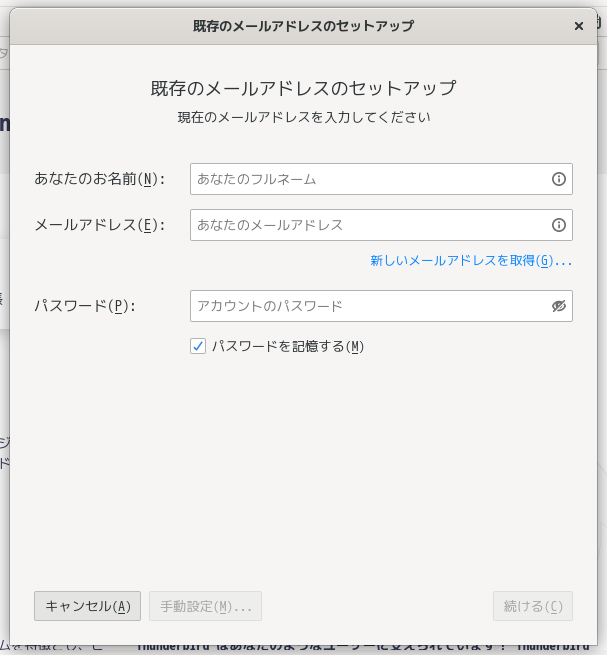Image resolution: width=607 pixels, height=655 pixels.
Task: Click the info icon in the name field
Action: (559, 179)
